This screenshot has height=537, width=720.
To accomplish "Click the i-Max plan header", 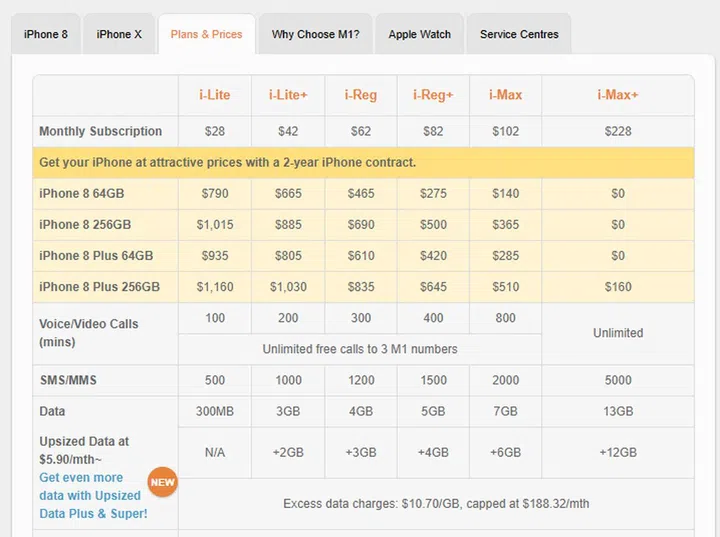I will pyautogui.click(x=505, y=95).
